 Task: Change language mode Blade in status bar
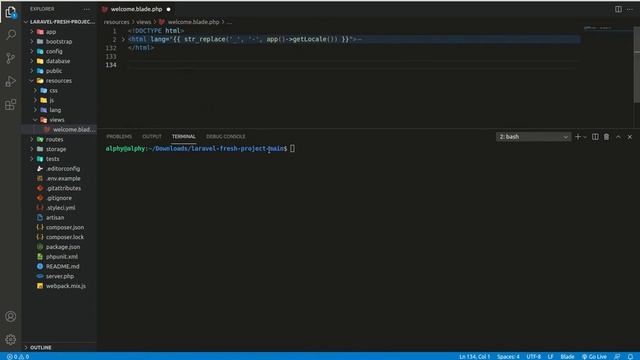click(567, 356)
